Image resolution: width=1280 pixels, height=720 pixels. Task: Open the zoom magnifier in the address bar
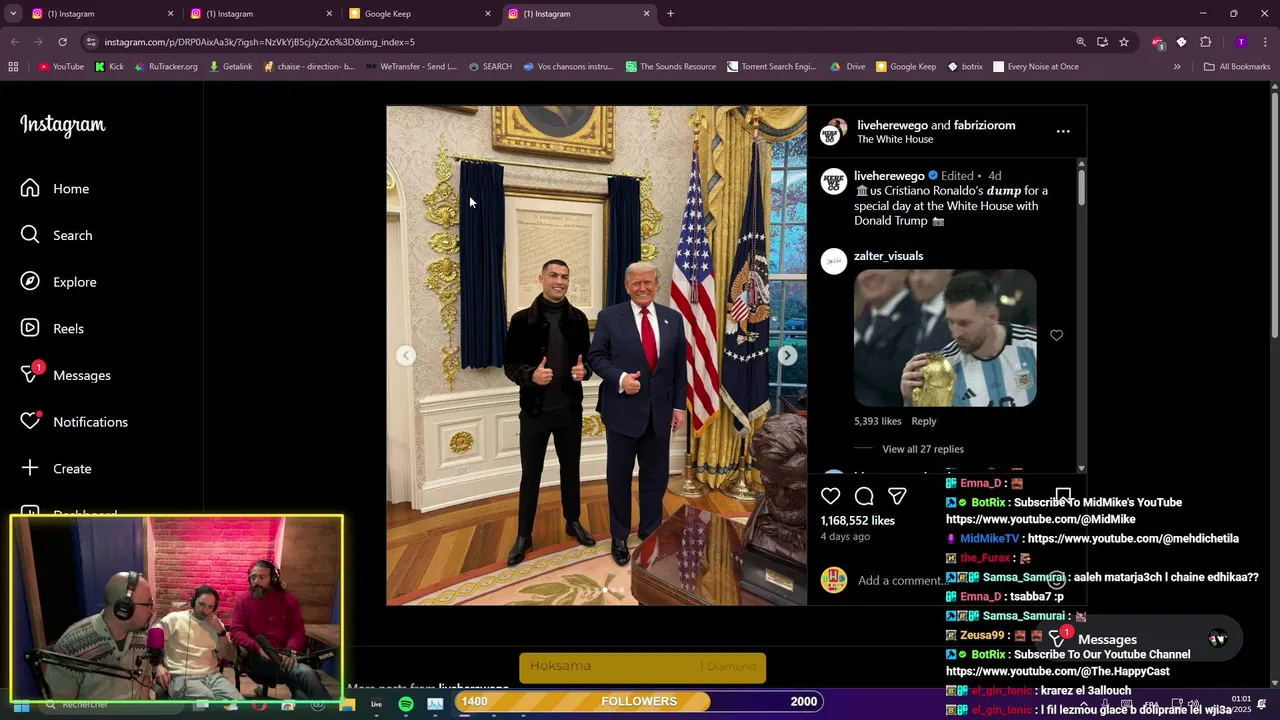click(1080, 42)
